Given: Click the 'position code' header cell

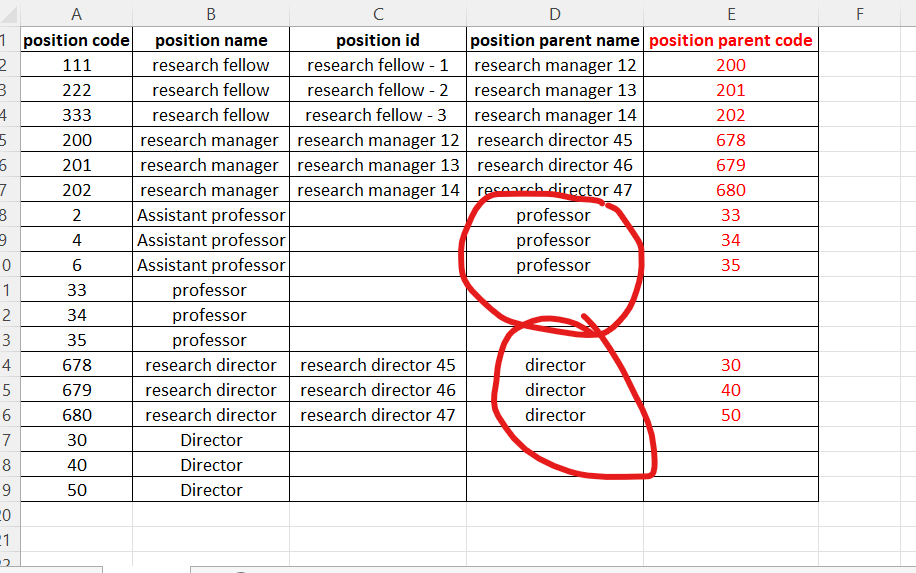Looking at the screenshot, I should pyautogui.click(x=76, y=40).
